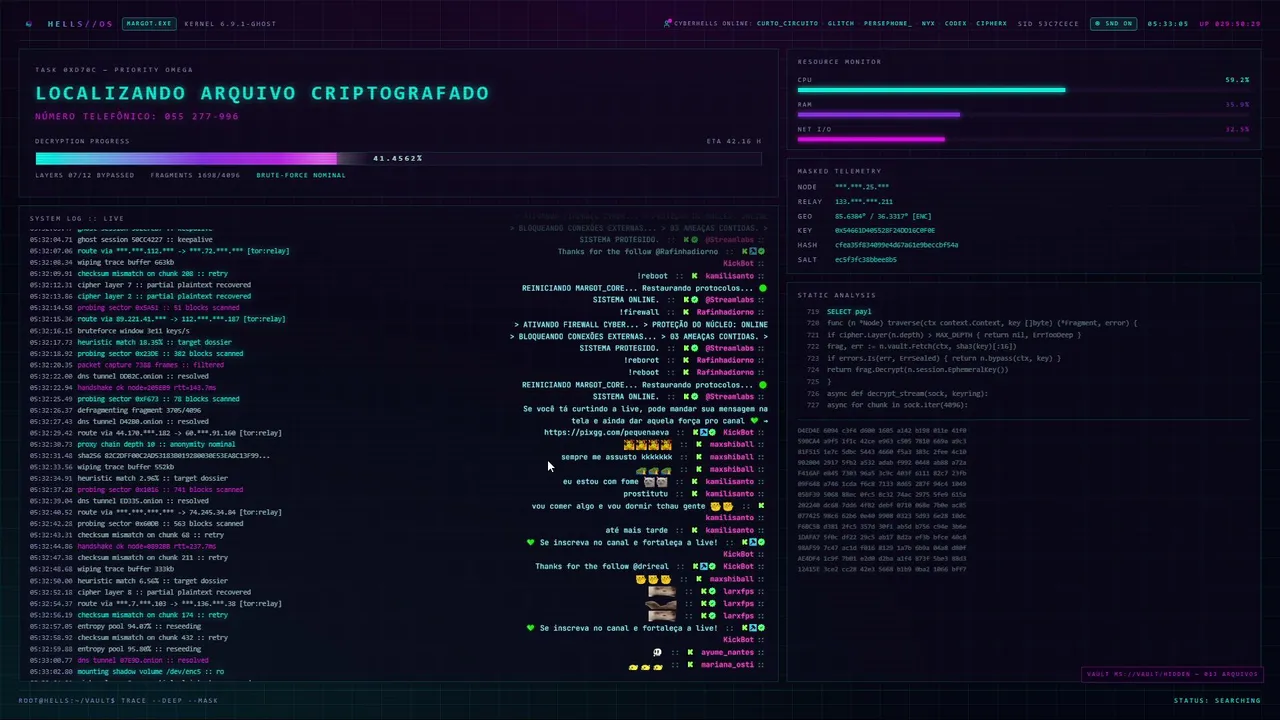Click emotes after 'tchau gente' message
This screenshot has width=1280, height=720.
click(x=721, y=506)
